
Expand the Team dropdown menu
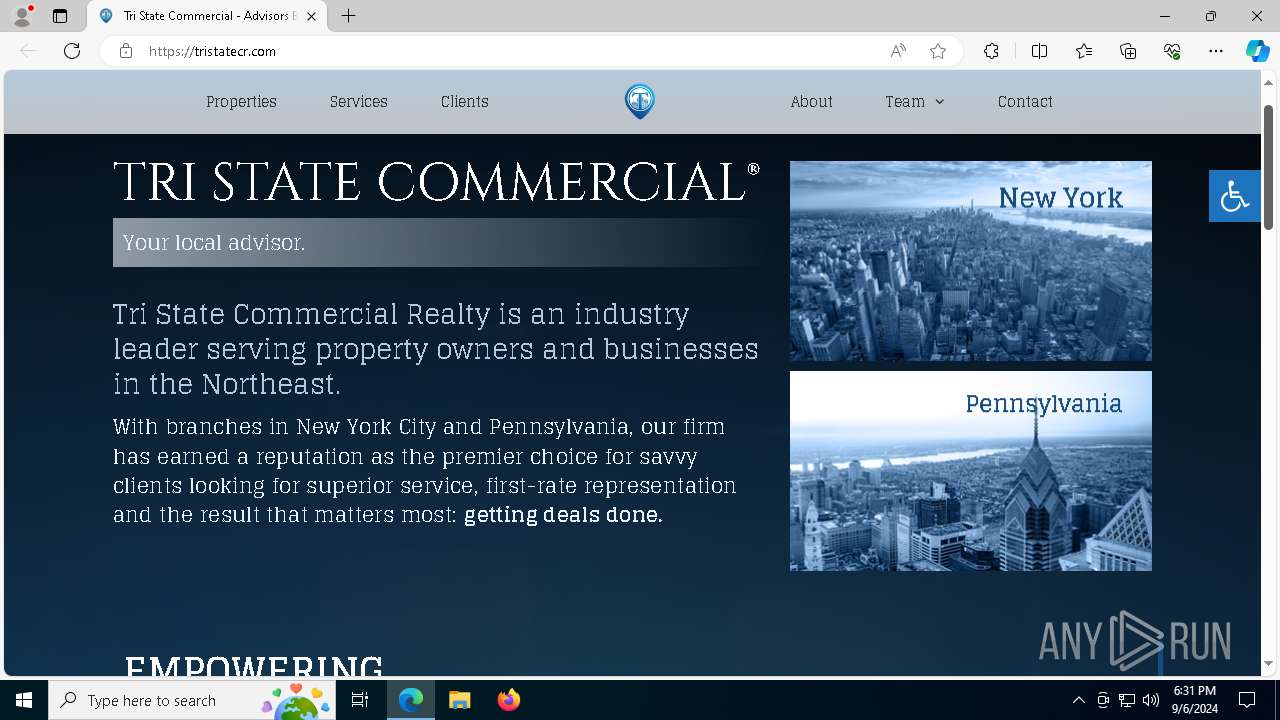[x=914, y=102]
